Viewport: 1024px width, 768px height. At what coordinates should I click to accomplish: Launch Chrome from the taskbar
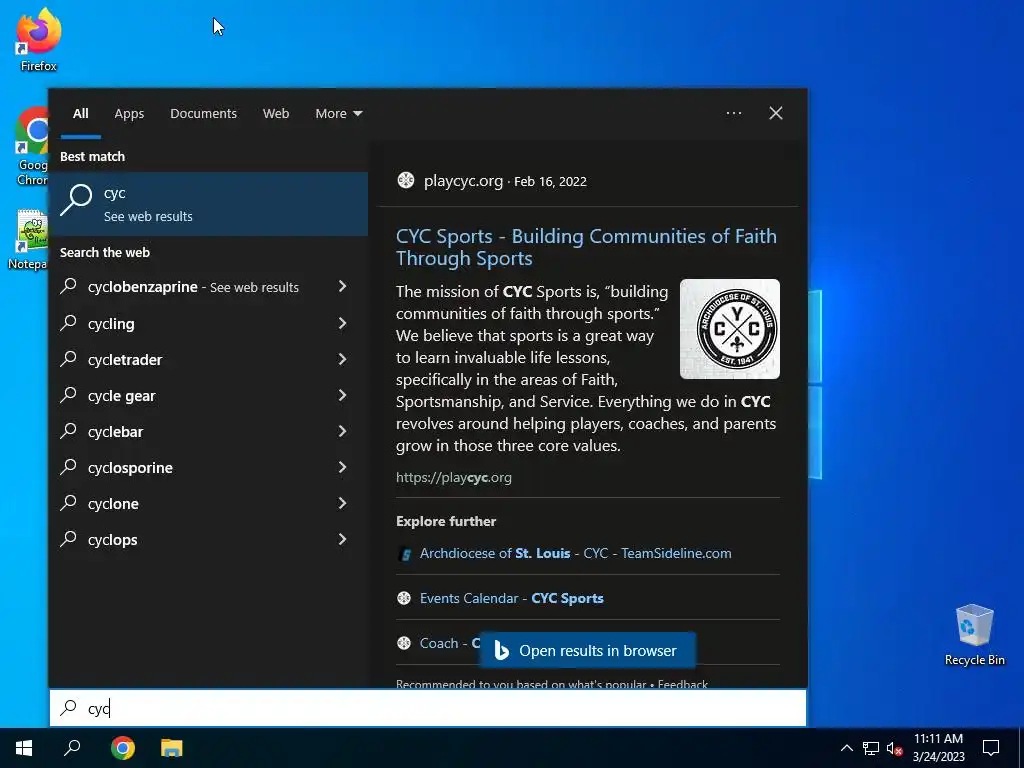coord(123,748)
